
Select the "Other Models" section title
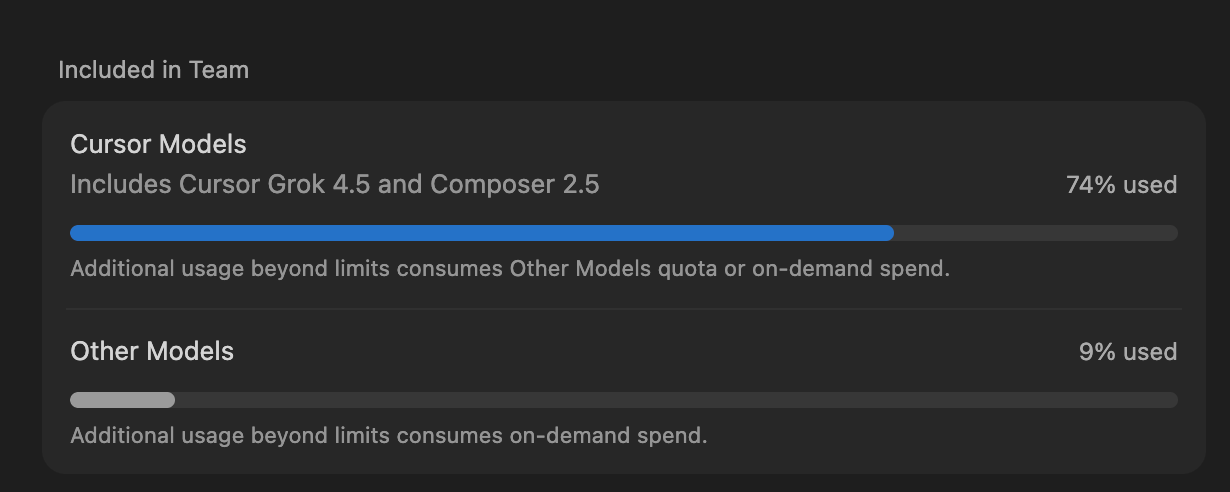pos(152,351)
